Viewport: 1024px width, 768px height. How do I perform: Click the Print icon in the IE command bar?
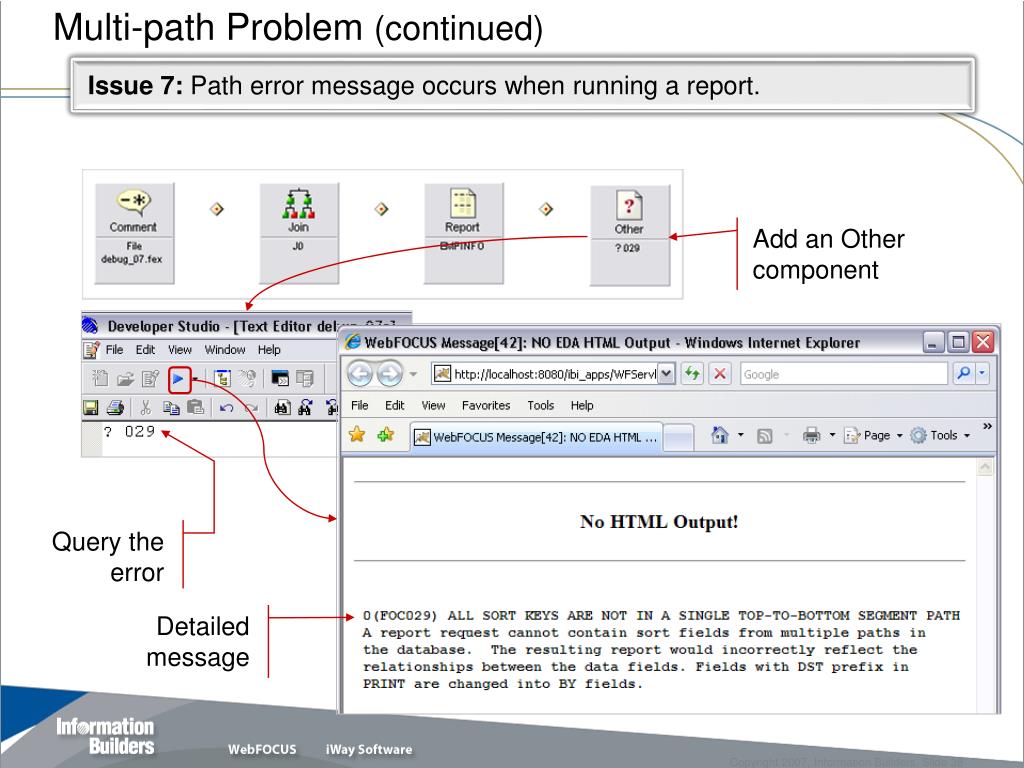[812, 435]
